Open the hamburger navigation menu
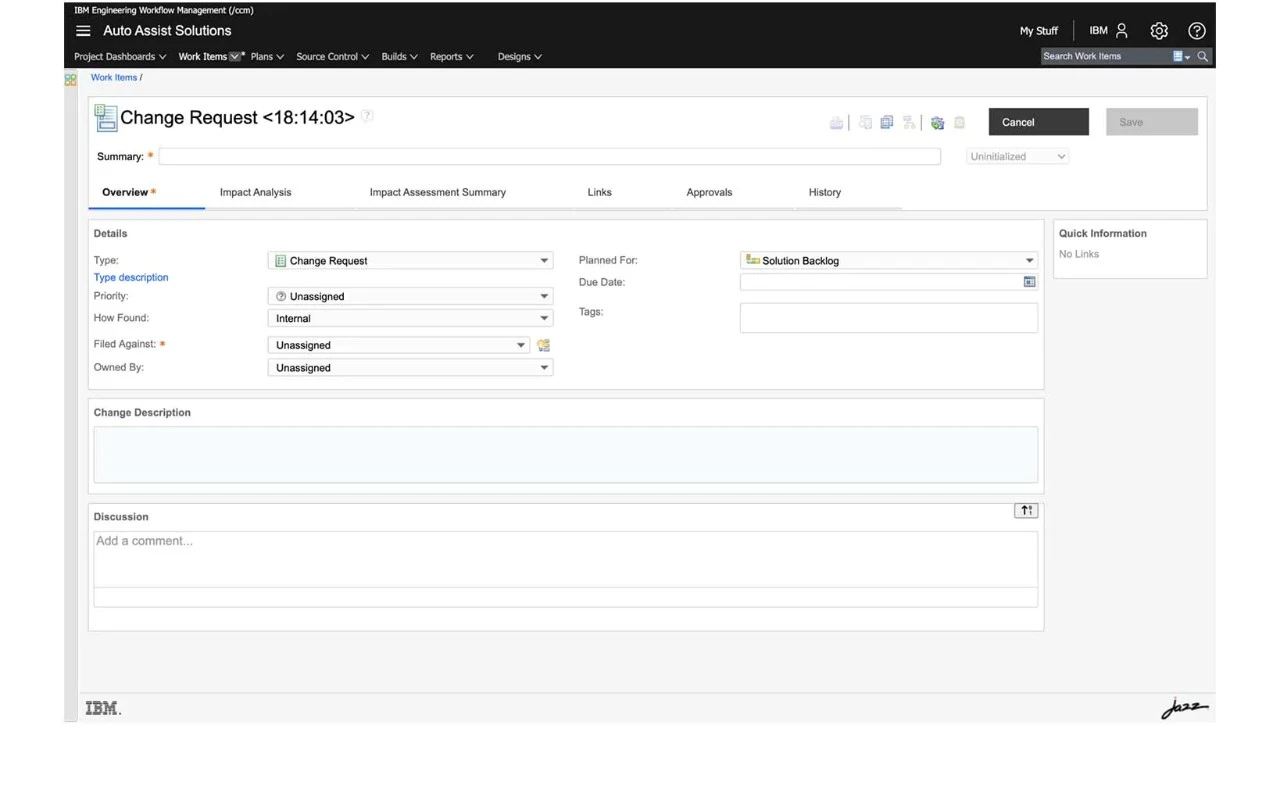The height and width of the screenshot is (800, 1280). point(83,31)
